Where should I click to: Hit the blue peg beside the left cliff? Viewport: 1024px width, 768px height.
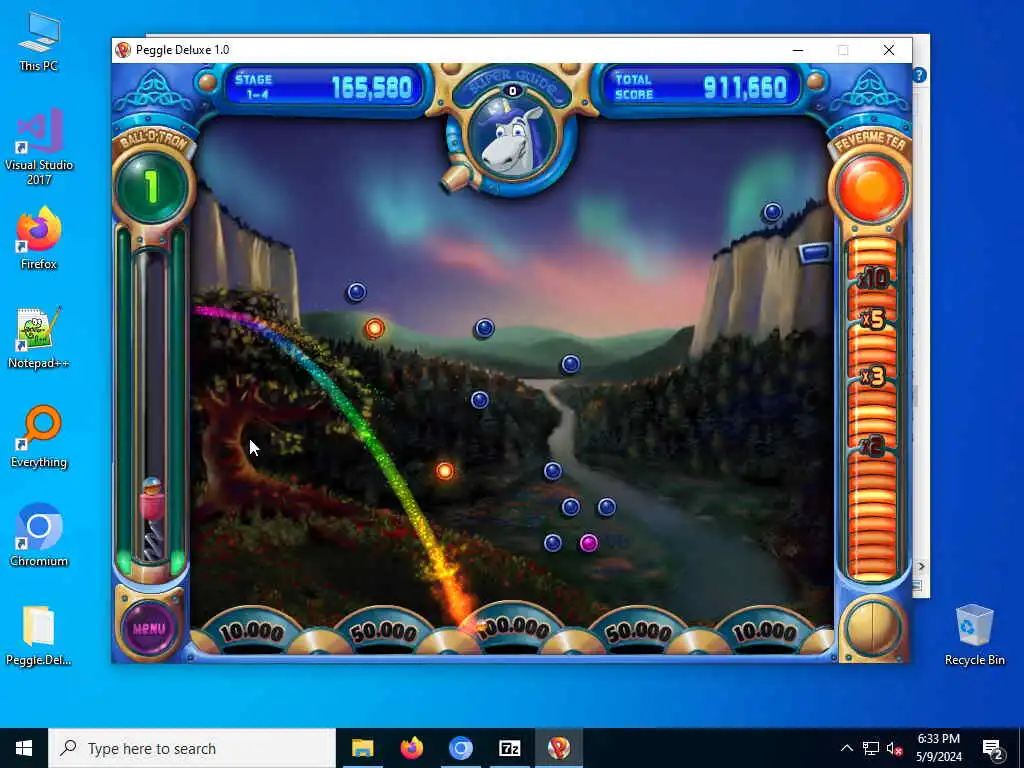356,291
